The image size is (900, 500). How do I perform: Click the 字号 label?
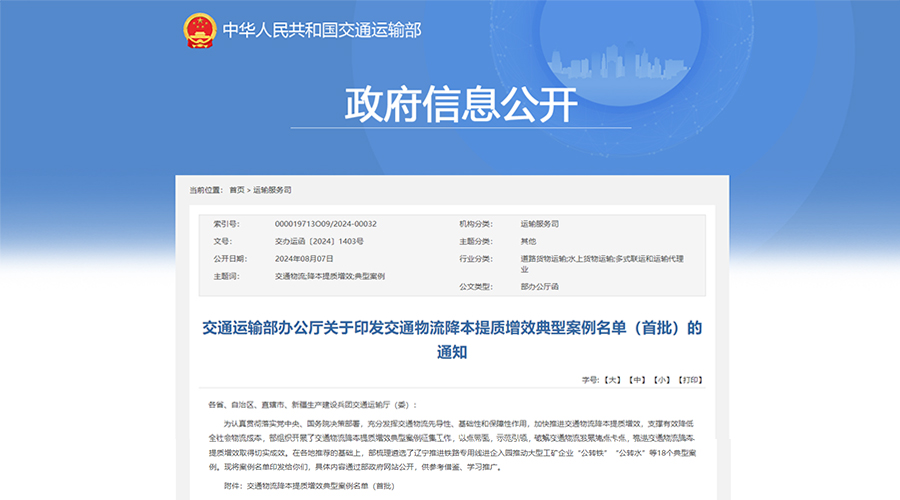click(x=591, y=380)
